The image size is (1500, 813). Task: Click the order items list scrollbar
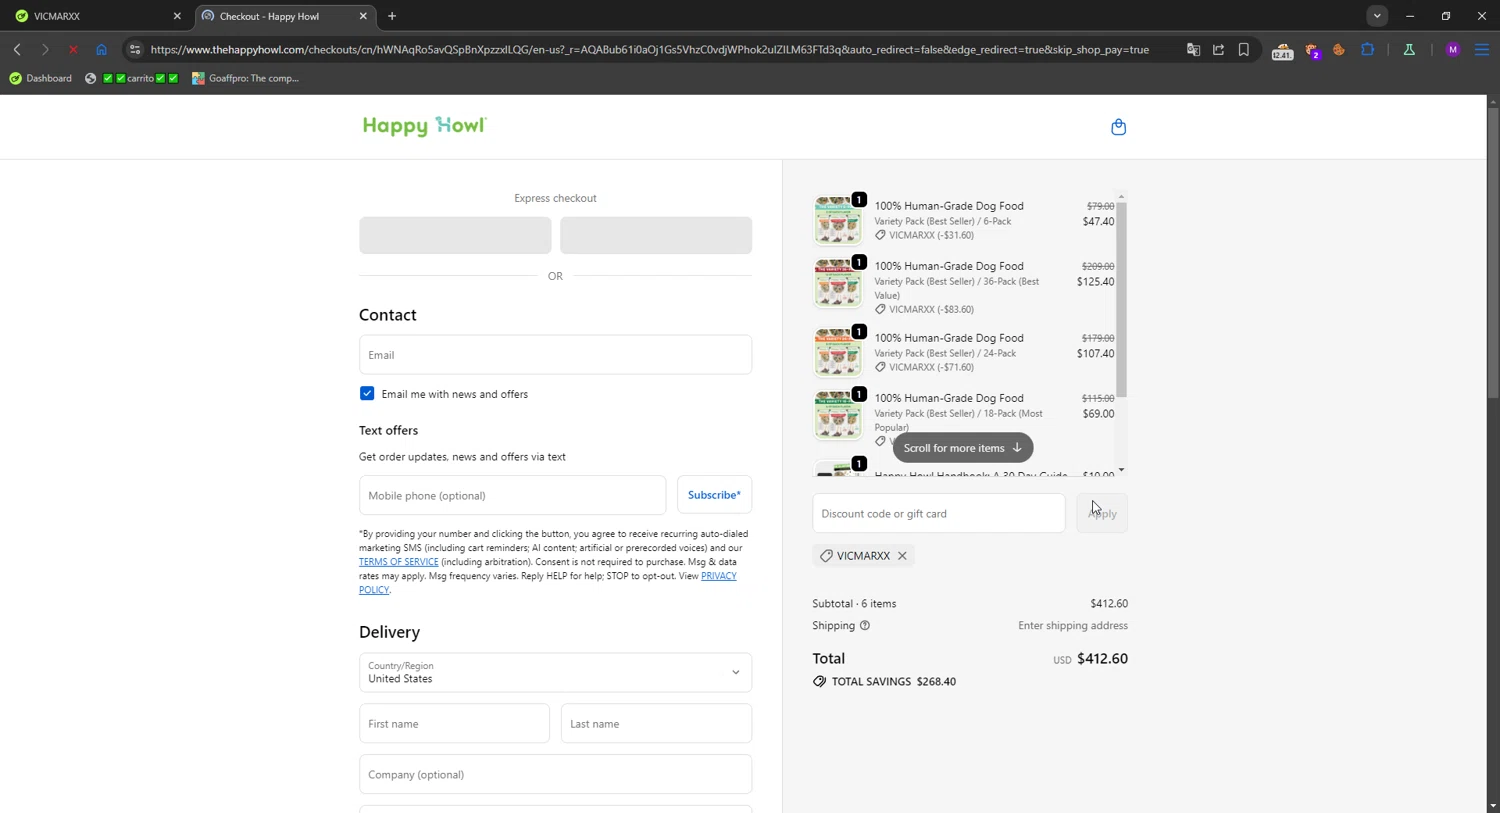tap(1122, 300)
